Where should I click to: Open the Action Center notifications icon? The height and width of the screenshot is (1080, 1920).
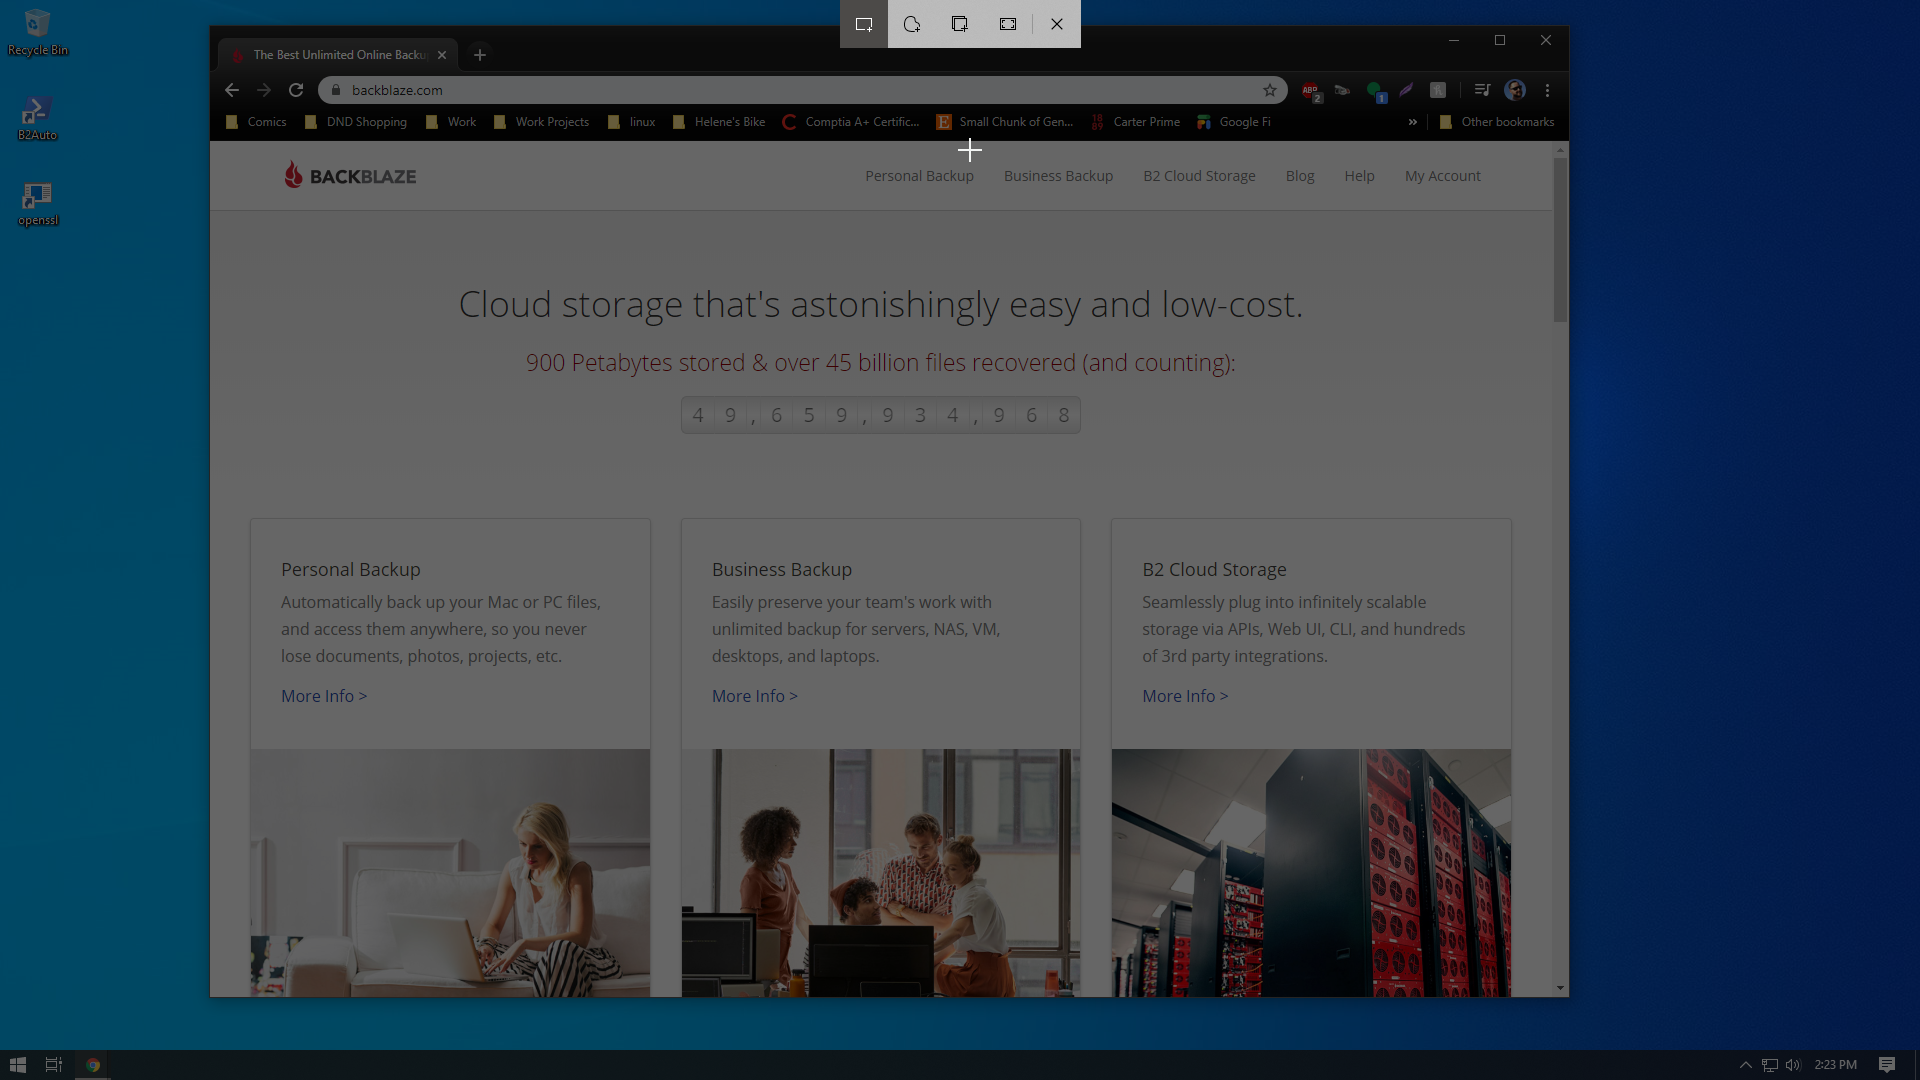click(x=1887, y=1065)
